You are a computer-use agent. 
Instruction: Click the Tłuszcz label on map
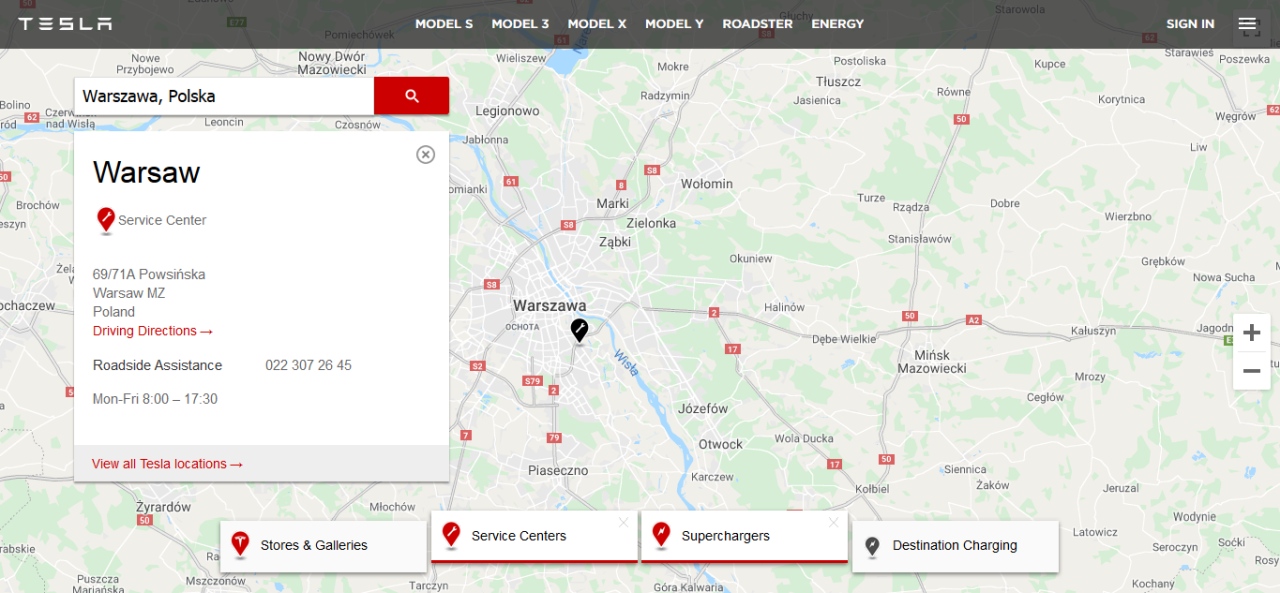click(838, 81)
